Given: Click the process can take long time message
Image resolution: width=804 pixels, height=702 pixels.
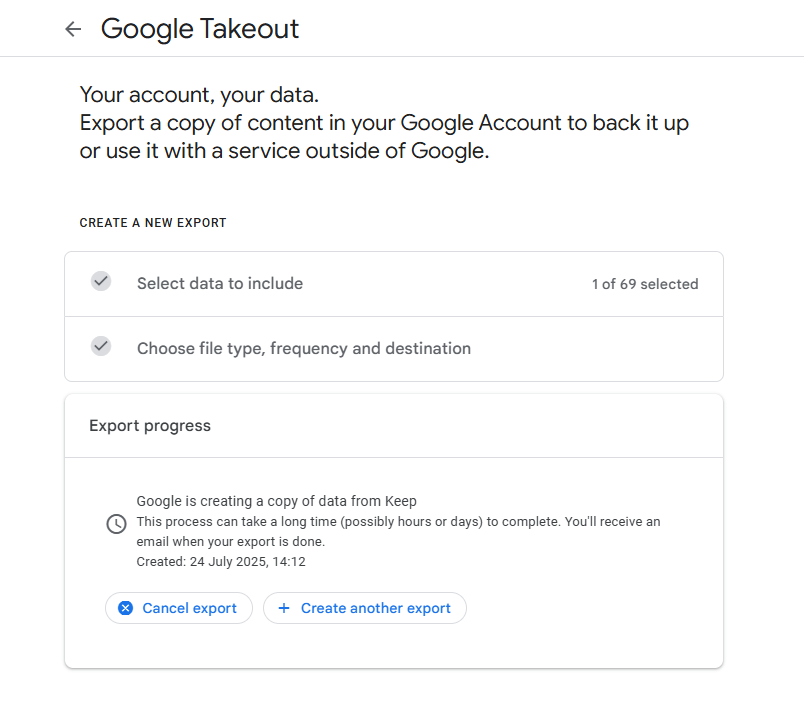Looking at the screenshot, I should pos(398,522).
